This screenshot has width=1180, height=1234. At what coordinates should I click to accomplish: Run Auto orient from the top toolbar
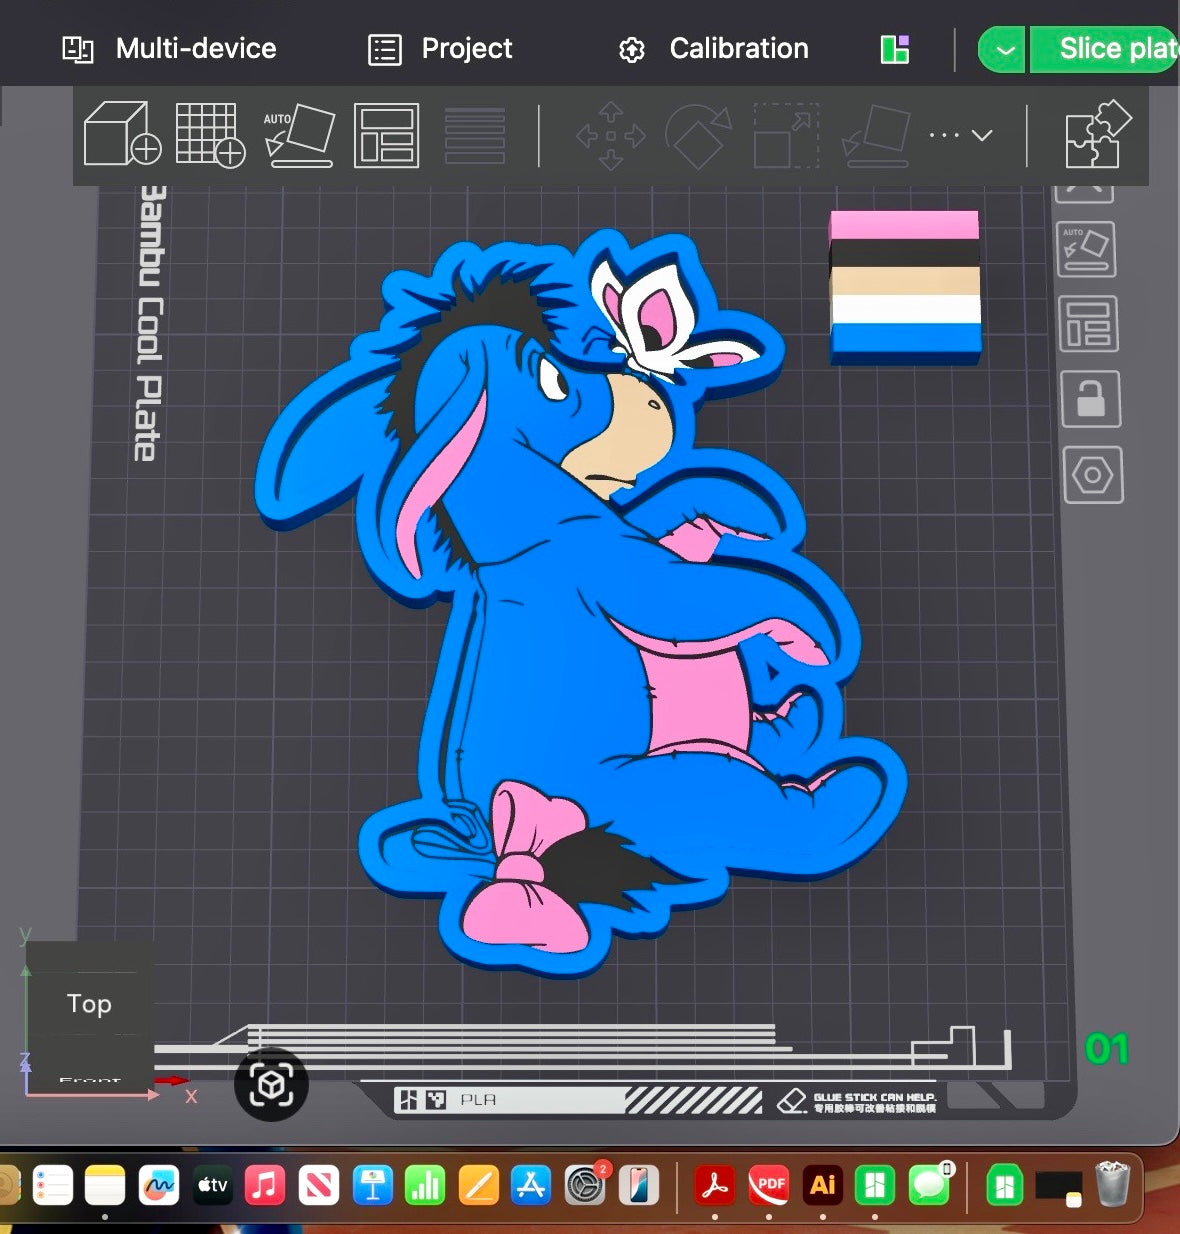[x=299, y=134]
